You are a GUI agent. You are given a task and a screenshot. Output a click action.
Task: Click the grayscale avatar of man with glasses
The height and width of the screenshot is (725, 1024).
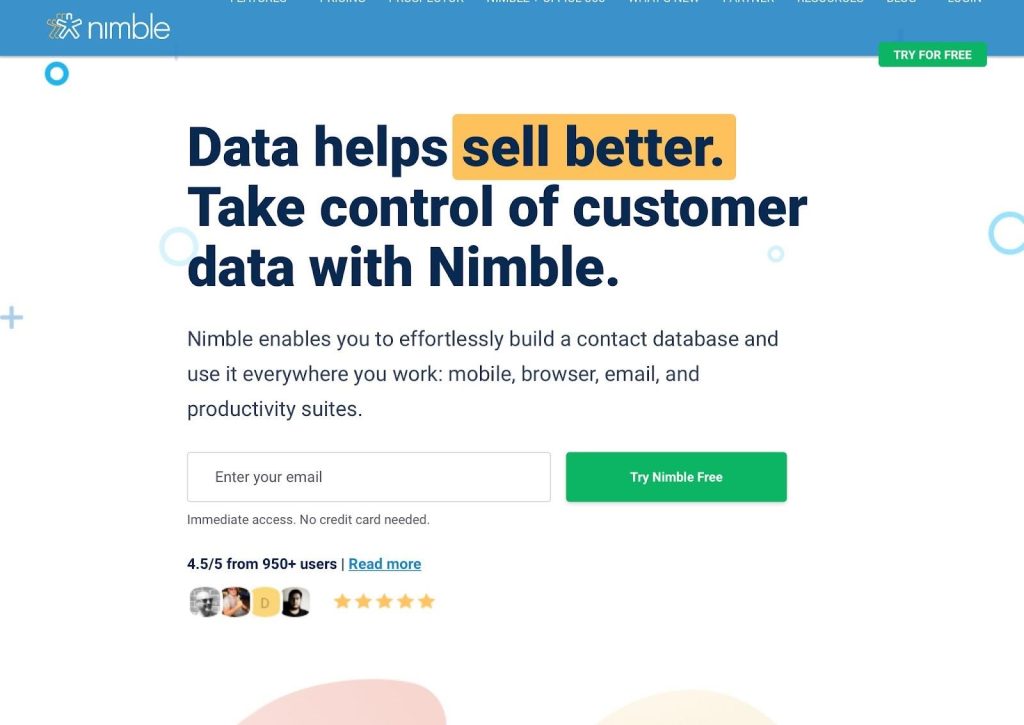204,602
